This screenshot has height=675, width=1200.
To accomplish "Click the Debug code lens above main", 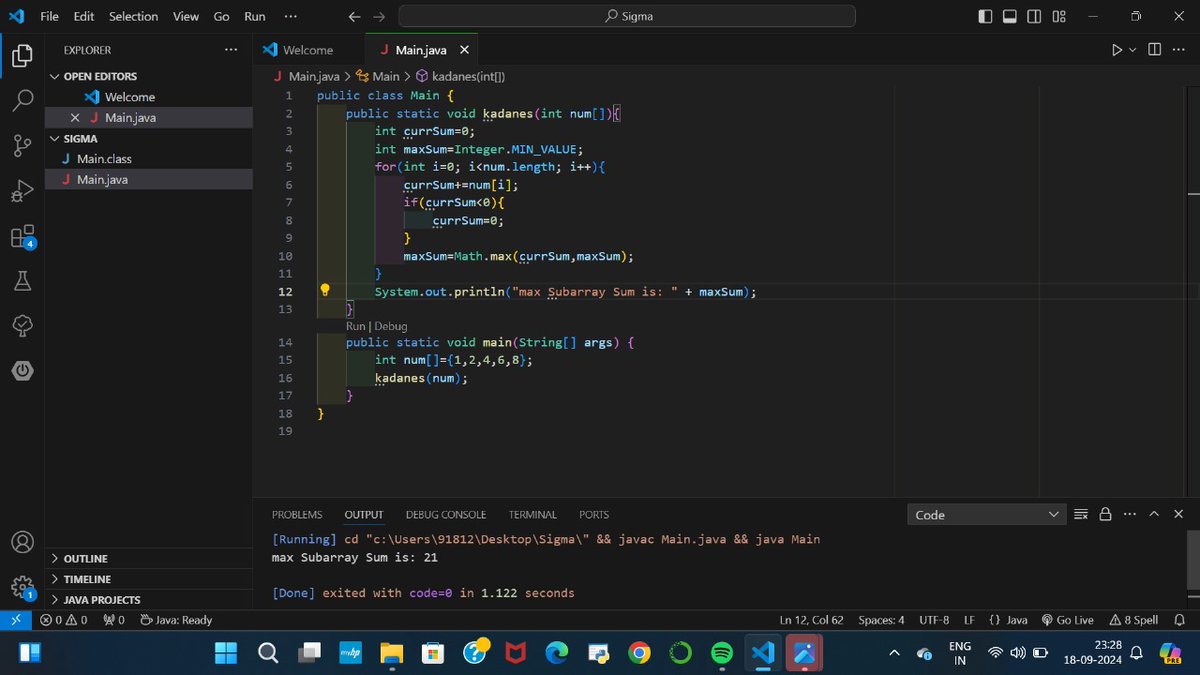I will 391,326.
